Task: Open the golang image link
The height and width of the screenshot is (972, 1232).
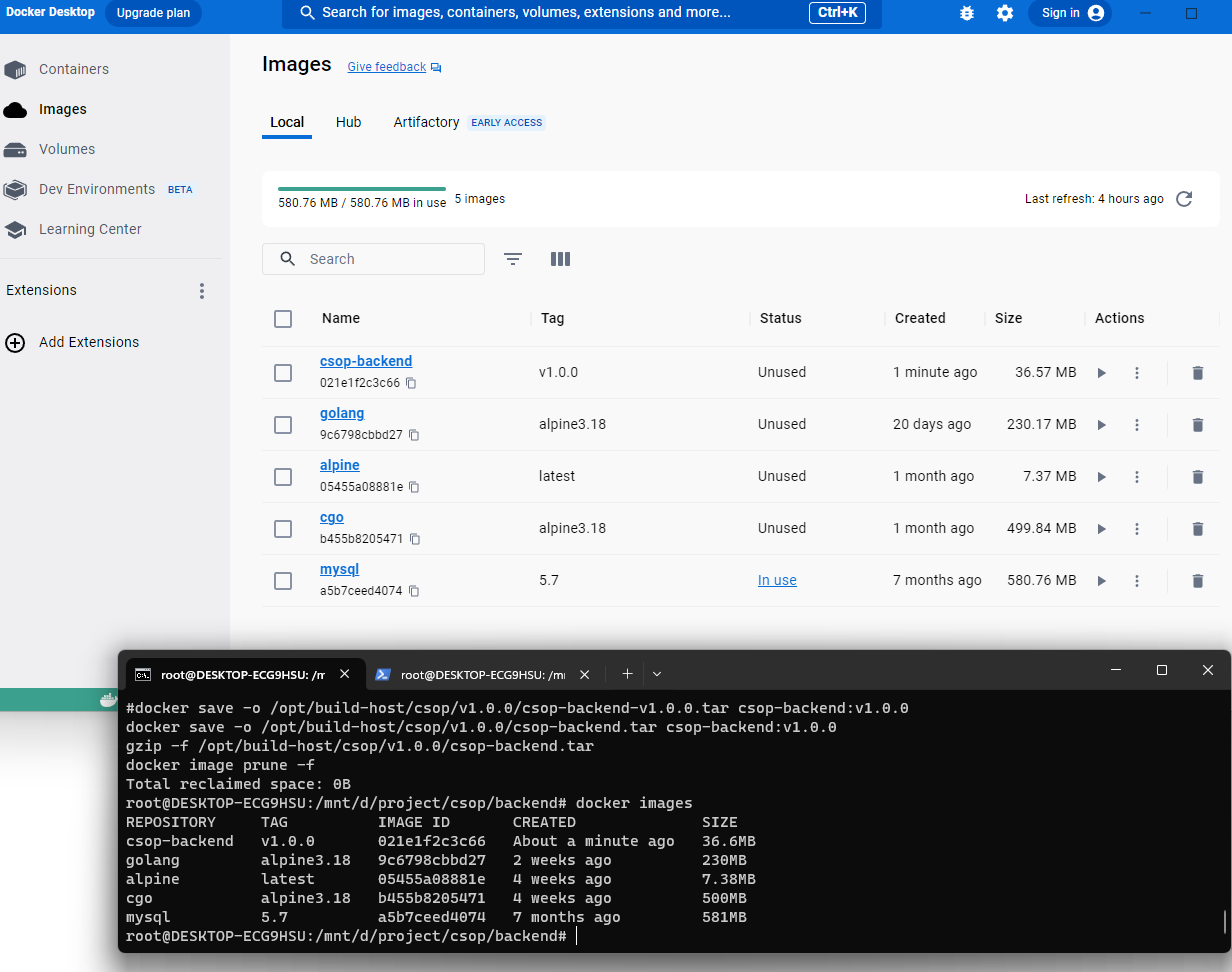Action: (342, 413)
